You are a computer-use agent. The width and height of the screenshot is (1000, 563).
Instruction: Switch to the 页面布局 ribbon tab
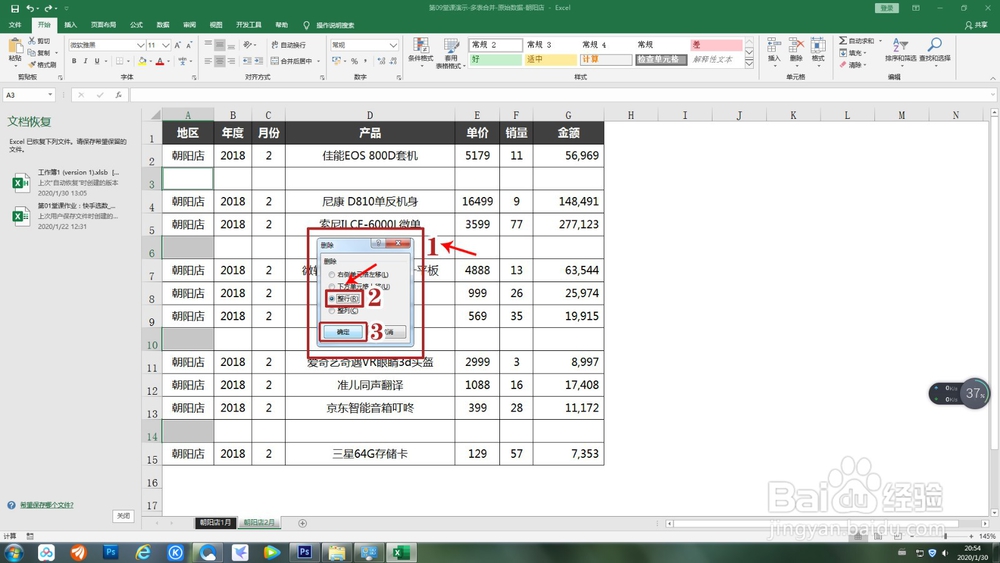103,25
